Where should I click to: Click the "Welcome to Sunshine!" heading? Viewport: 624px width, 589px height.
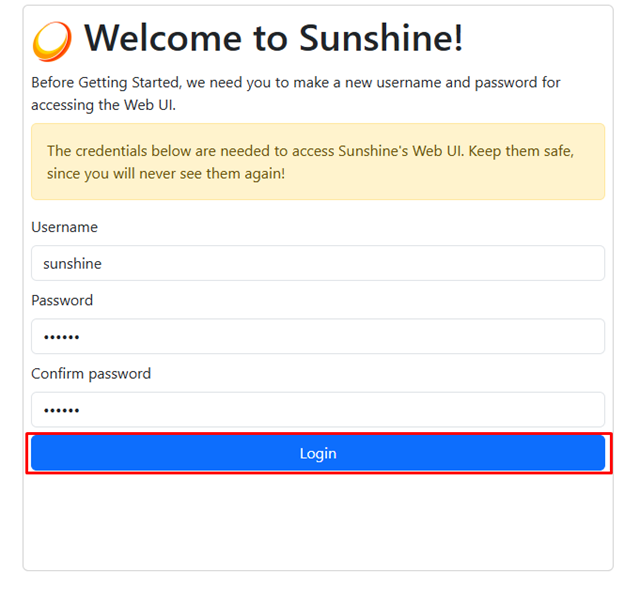pyautogui.click(x=274, y=39)
